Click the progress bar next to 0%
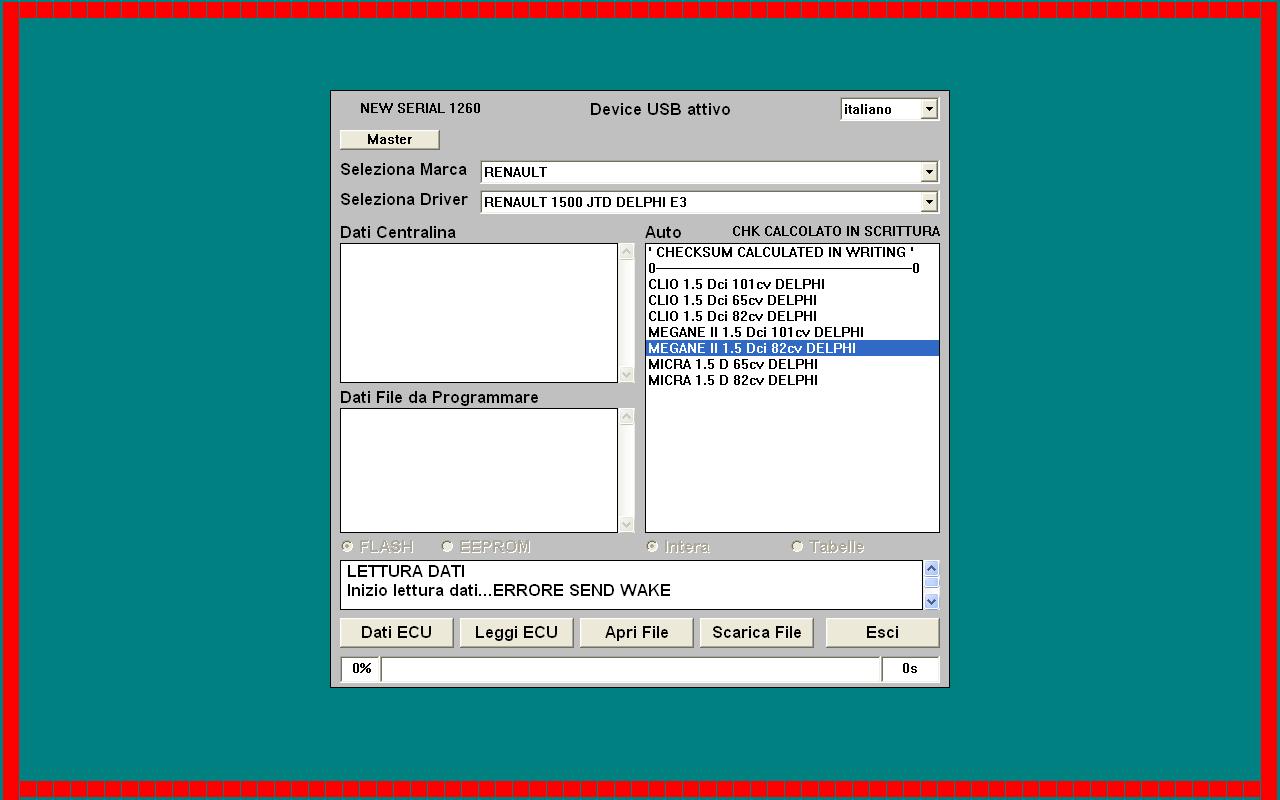Screen dimensions: 1280x800 630,669
